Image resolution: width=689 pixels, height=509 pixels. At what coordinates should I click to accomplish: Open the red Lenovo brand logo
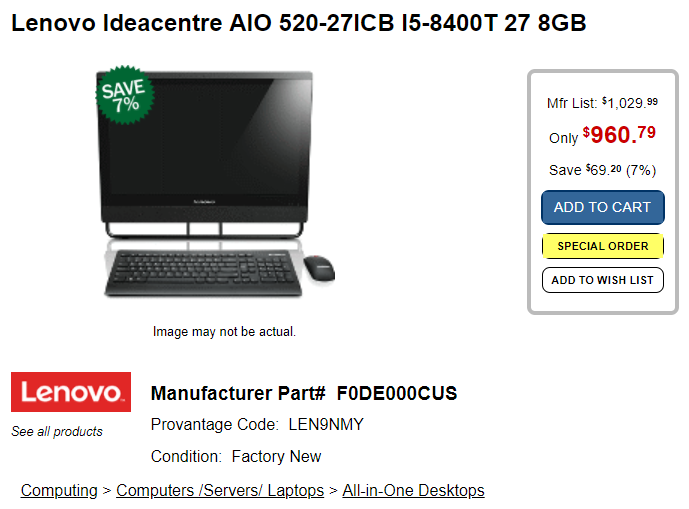(x=71, y=392)
